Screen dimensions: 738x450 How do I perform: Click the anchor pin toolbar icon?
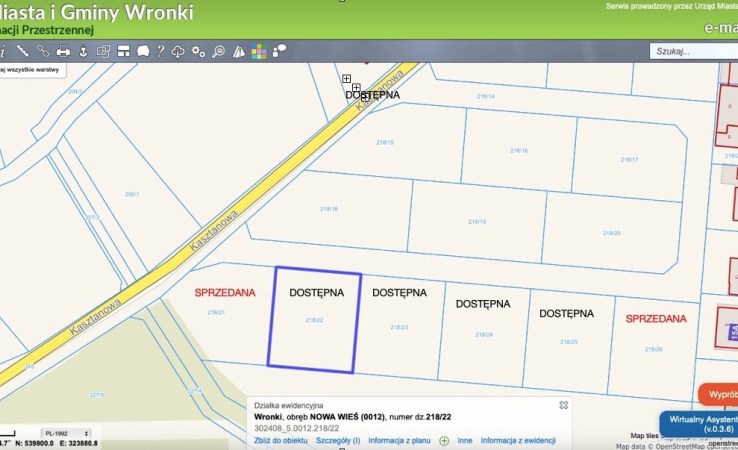click(83, 51)
